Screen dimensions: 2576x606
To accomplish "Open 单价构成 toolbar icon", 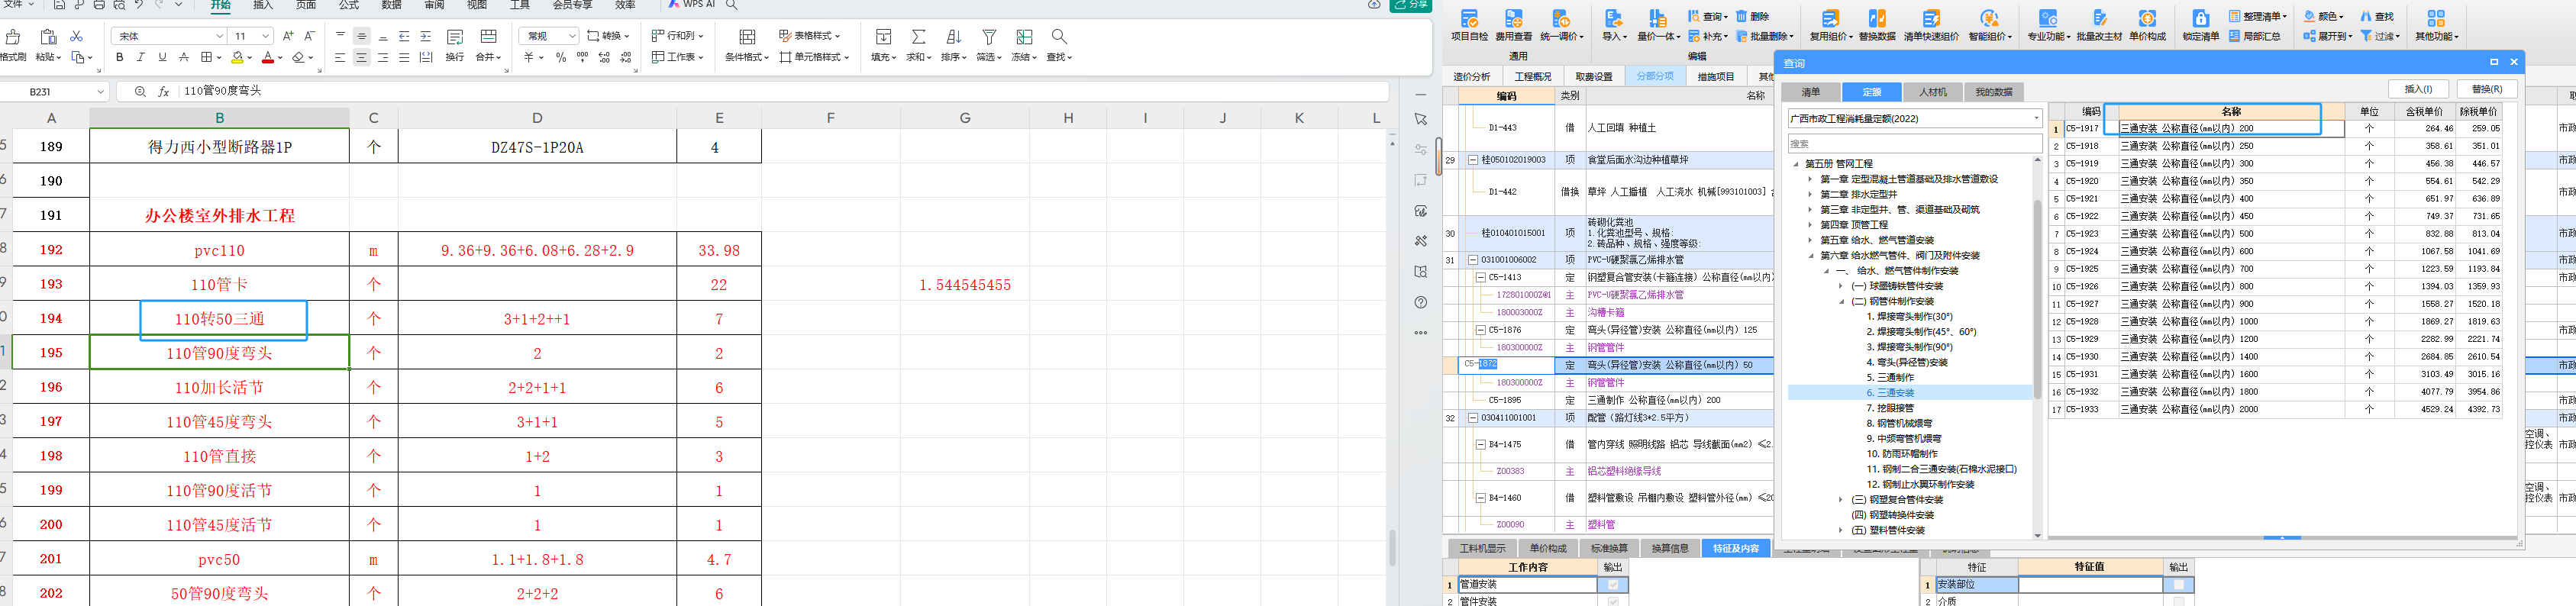I will 2147,19.
